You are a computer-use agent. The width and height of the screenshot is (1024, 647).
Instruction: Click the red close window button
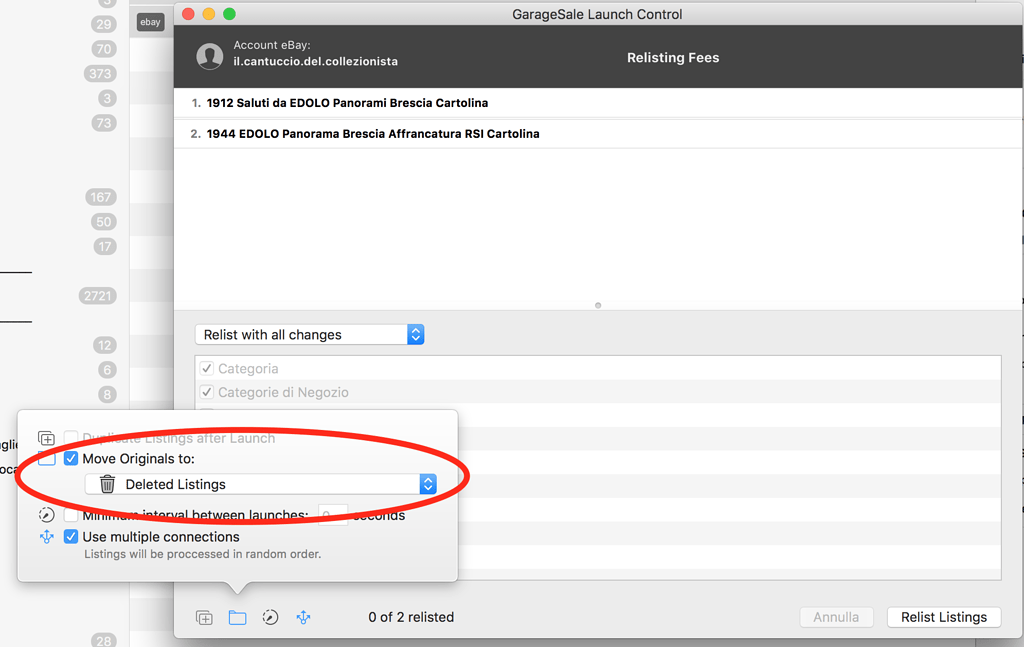pos(188,14)
